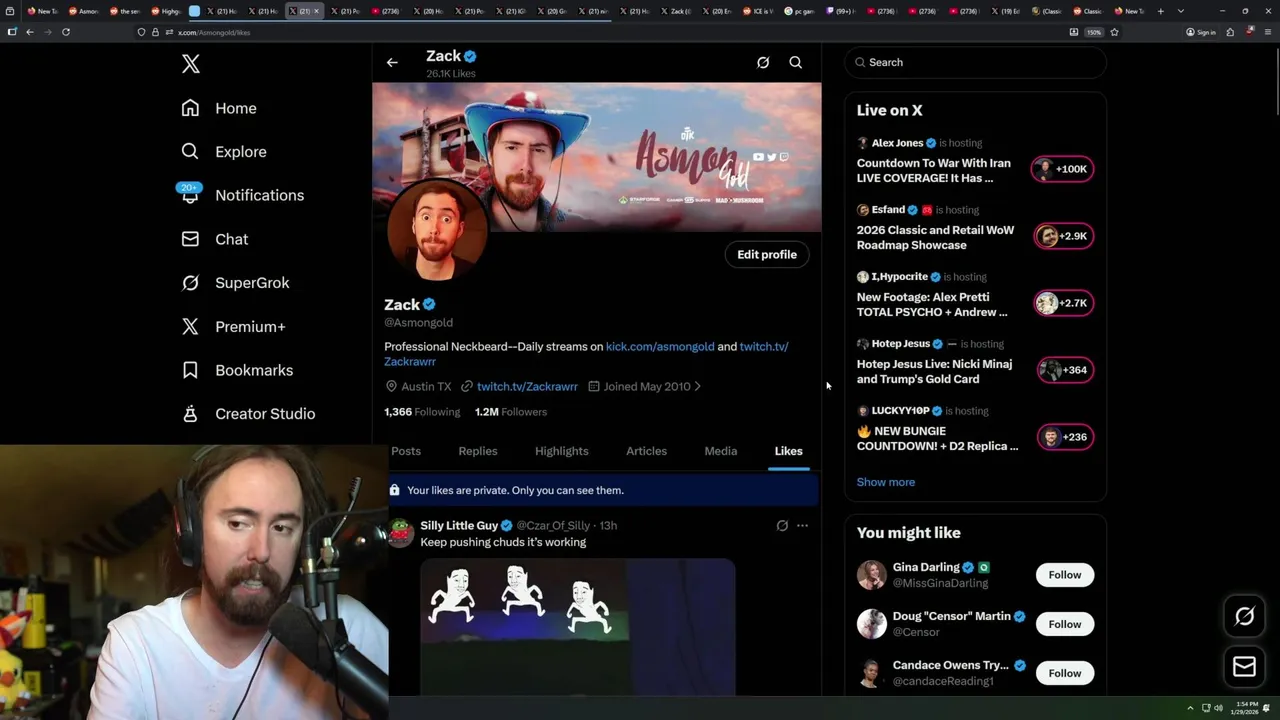
Task: Open I,Hypocrite's New Footage live stream
Action: click(932, 305)
